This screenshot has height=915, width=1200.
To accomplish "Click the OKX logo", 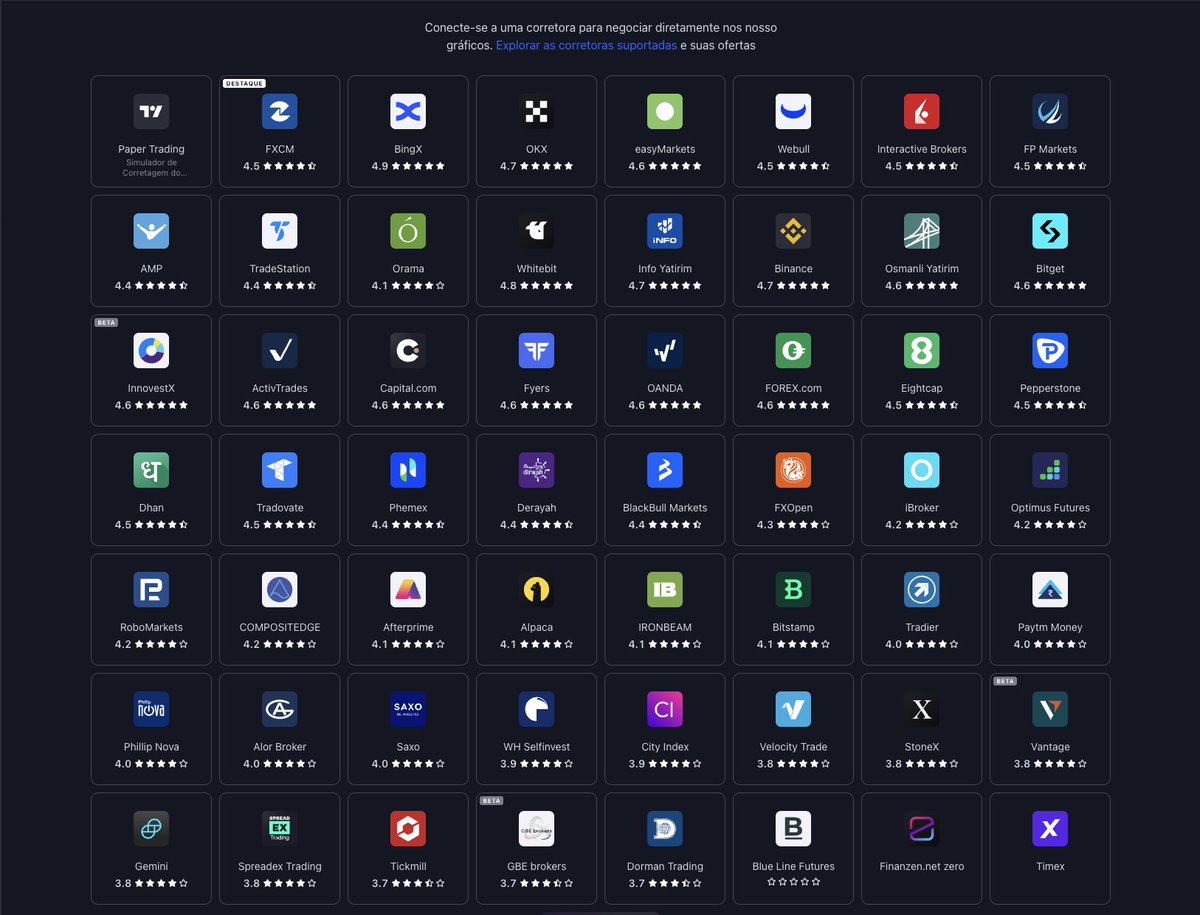I will coord(536,112).
